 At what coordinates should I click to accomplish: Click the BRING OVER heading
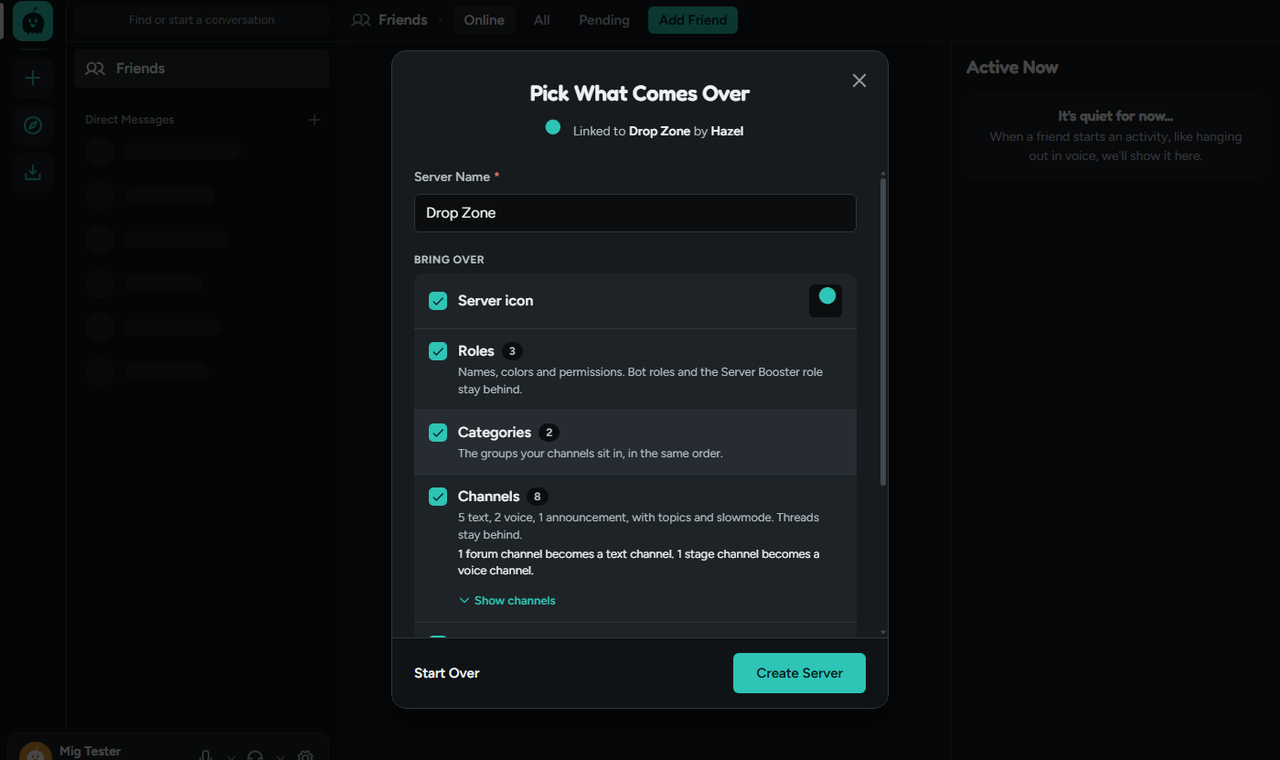point(449,260)
